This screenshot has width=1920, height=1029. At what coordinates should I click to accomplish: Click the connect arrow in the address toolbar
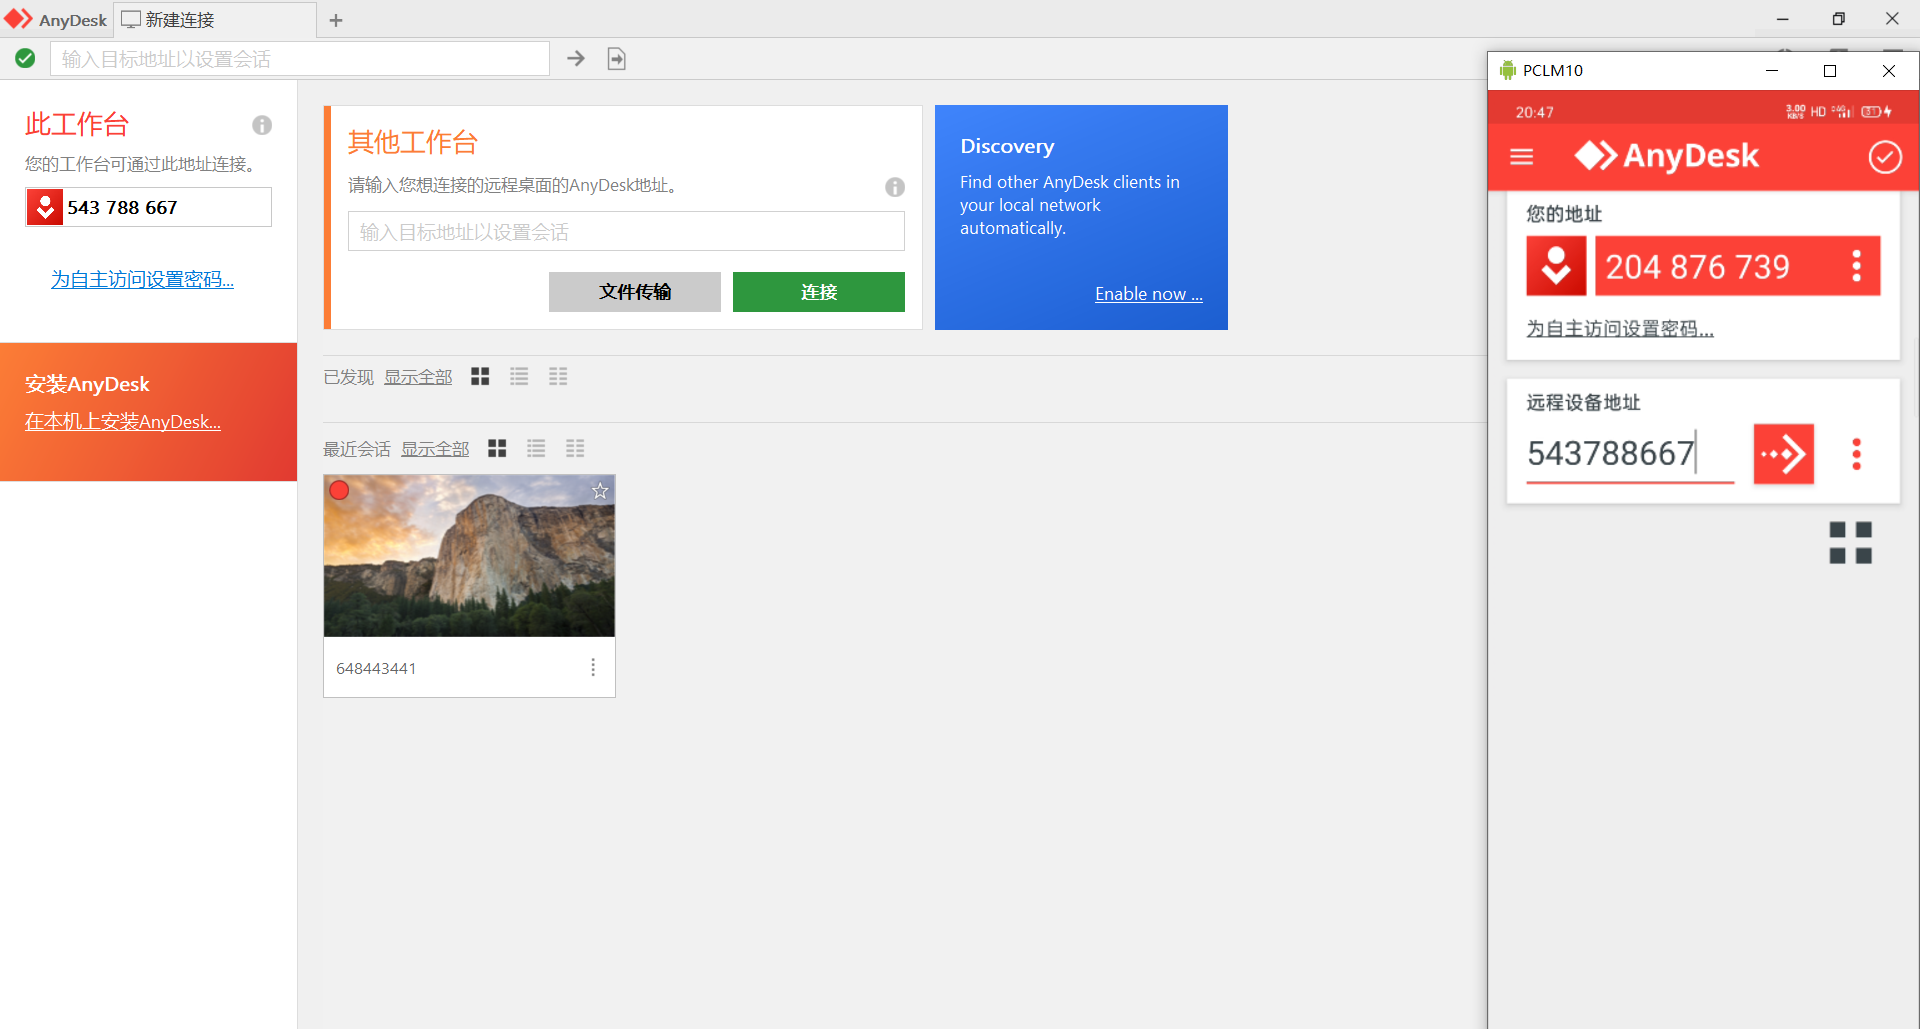[x=576, y=59]
